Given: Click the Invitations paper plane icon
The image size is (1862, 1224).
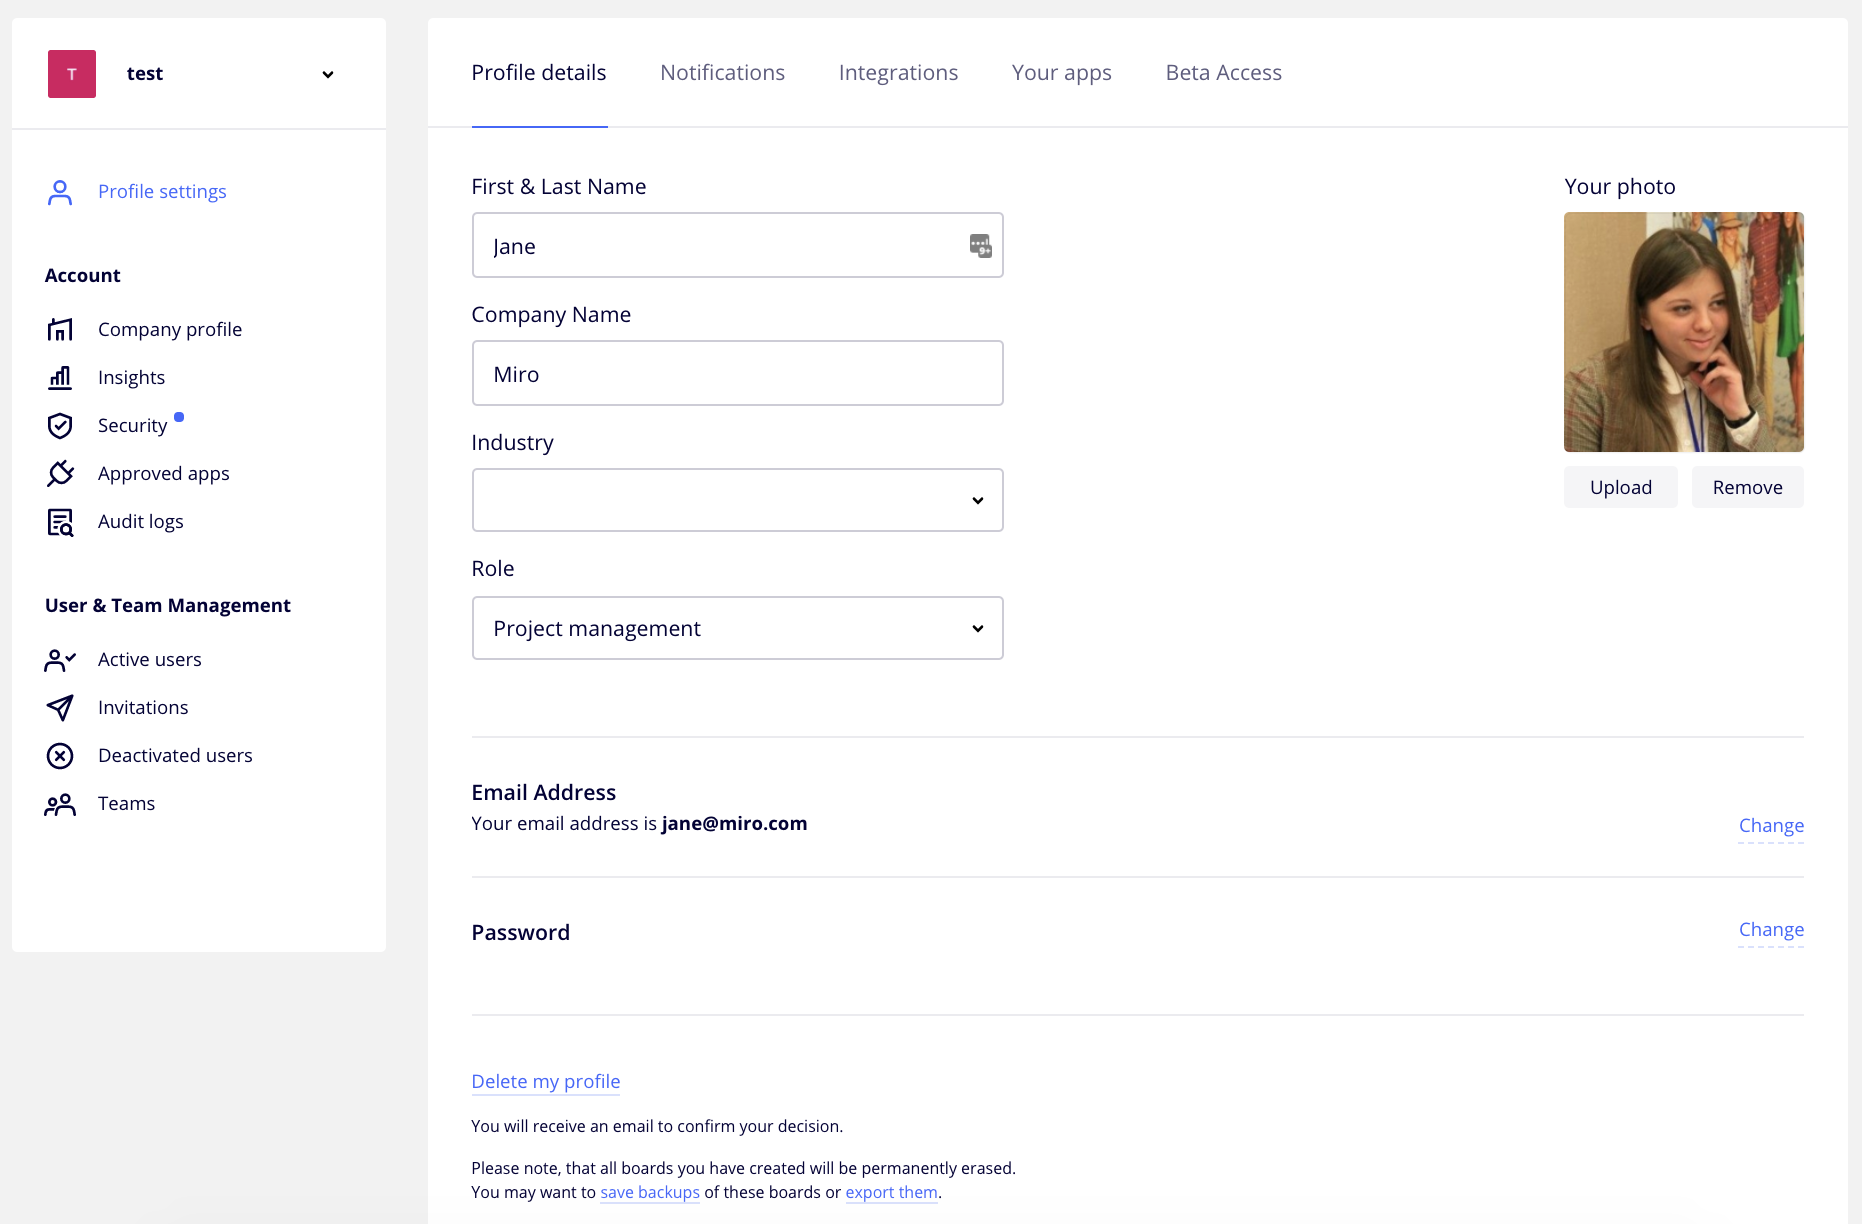Looking at the screenshot, I should coord(60,708).
